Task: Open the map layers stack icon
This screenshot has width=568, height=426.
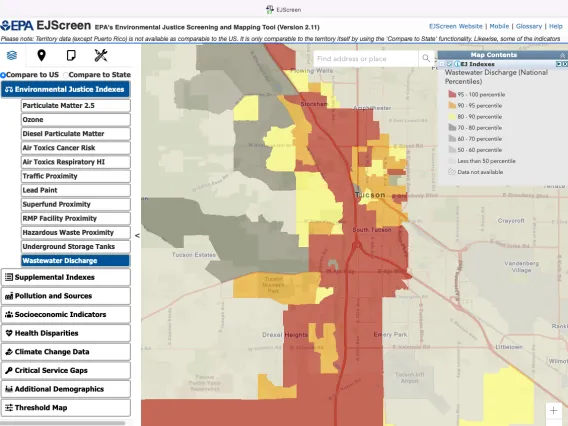Action: pos(12,55)
